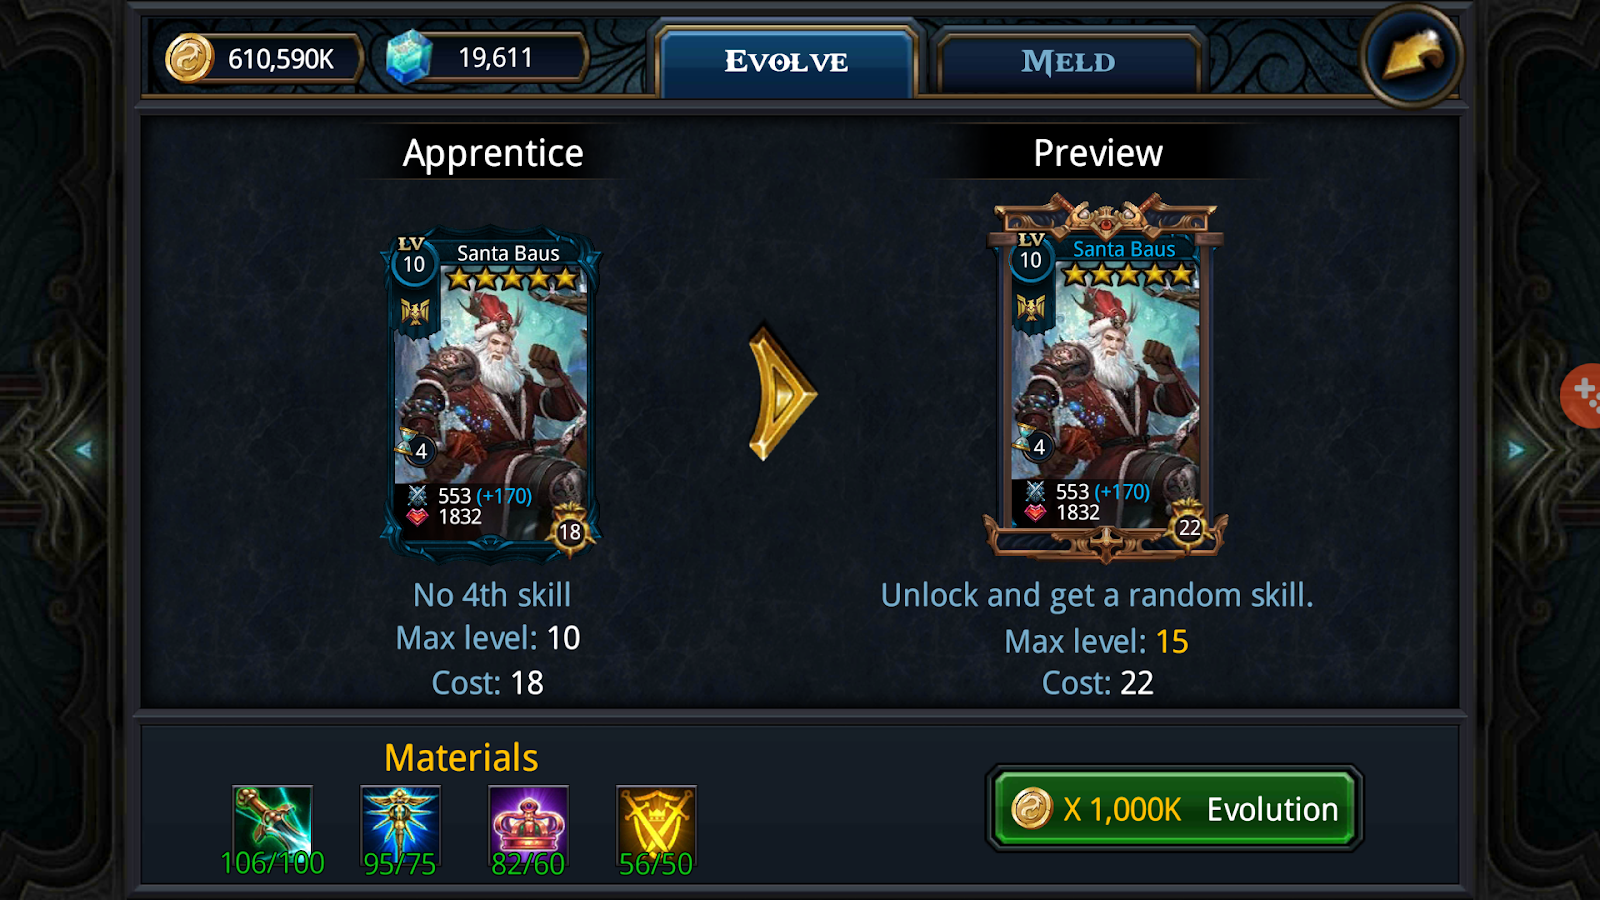The image size is (1600, 900).
Task: Click the 19,611 gem balance
Action: pos(496,58)
